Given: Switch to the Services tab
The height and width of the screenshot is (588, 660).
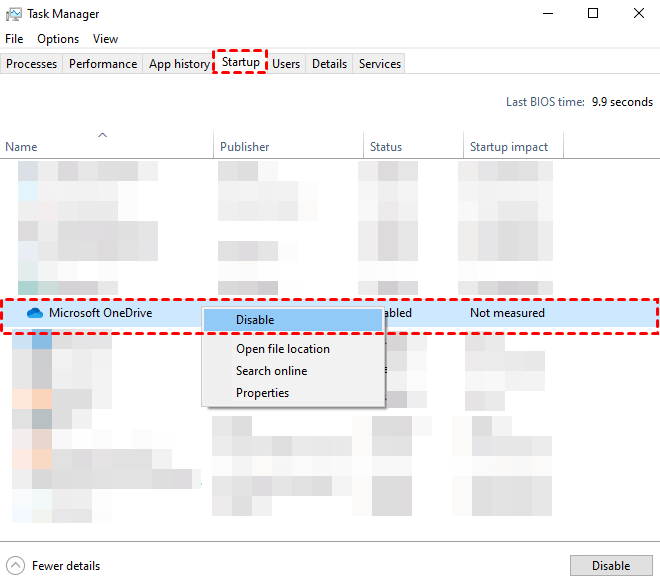Looking at the screenshot, I should click(380, 64).
